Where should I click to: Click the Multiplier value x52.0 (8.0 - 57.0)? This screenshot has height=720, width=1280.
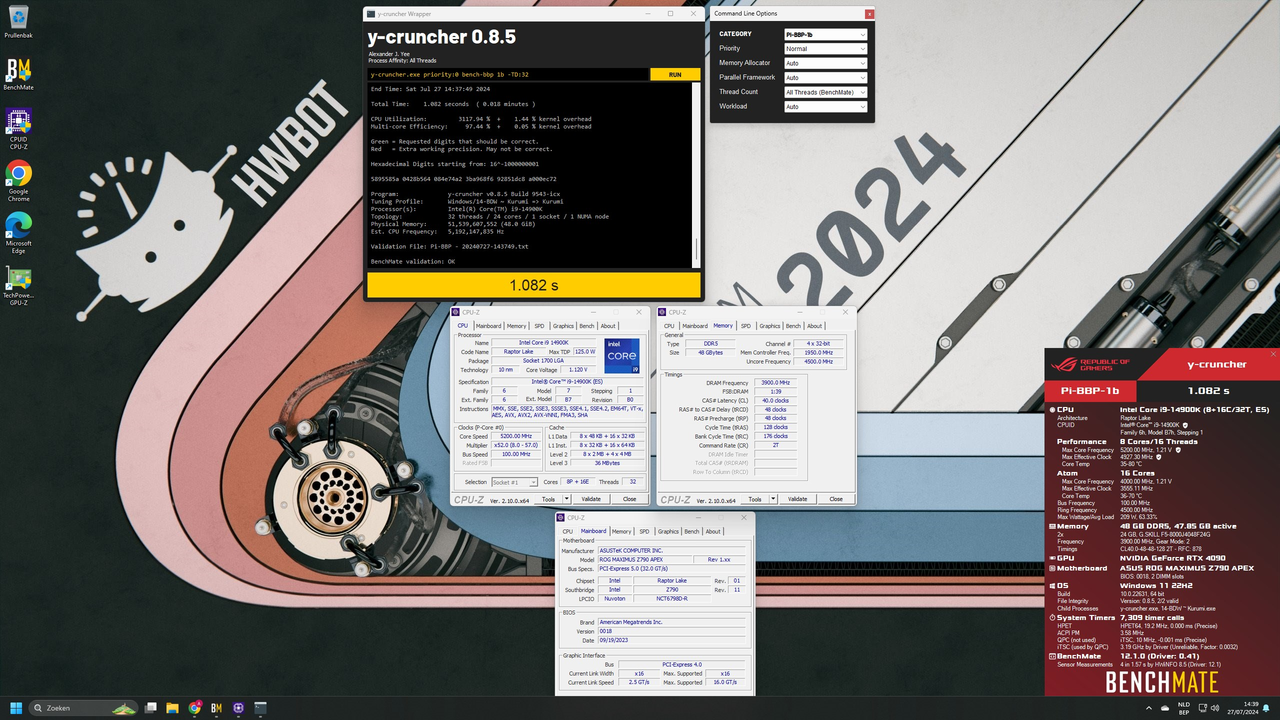pyautogui.click(x=516, y=445)
